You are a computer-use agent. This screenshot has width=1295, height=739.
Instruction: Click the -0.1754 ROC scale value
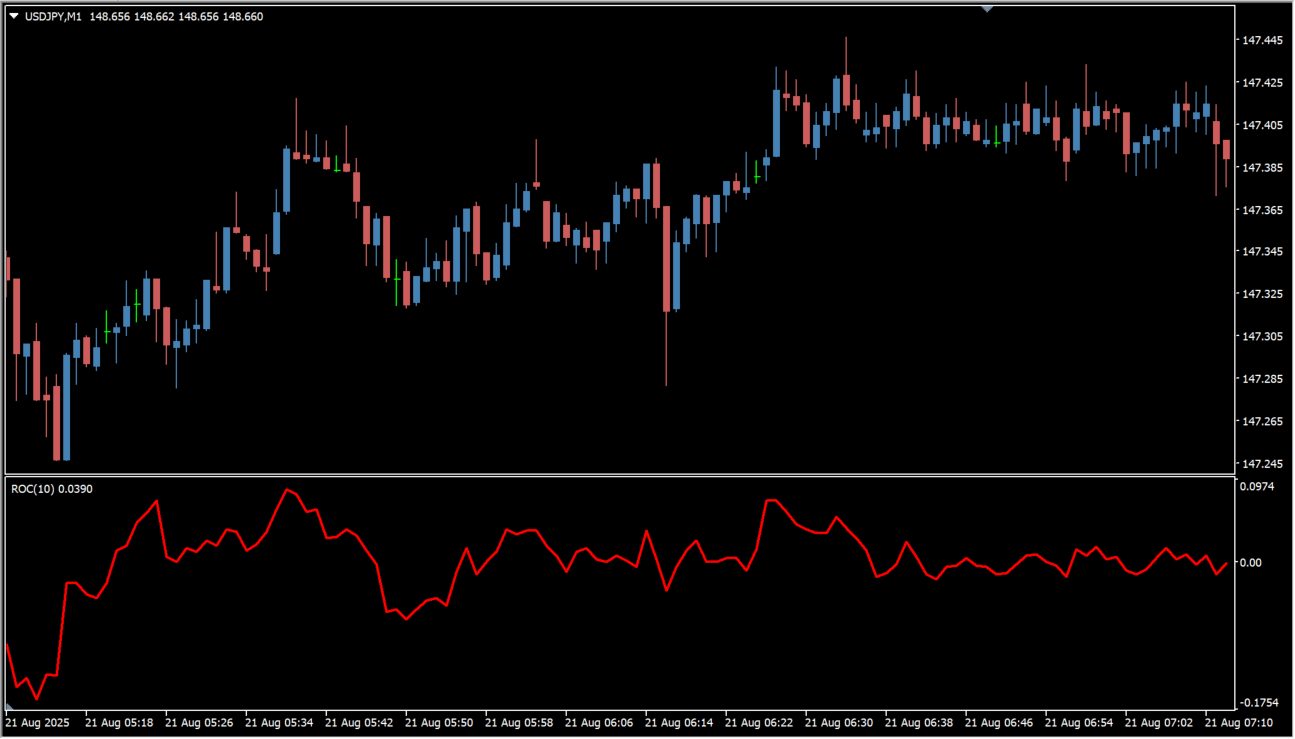pyautogui.click(x=1259, y=704)
